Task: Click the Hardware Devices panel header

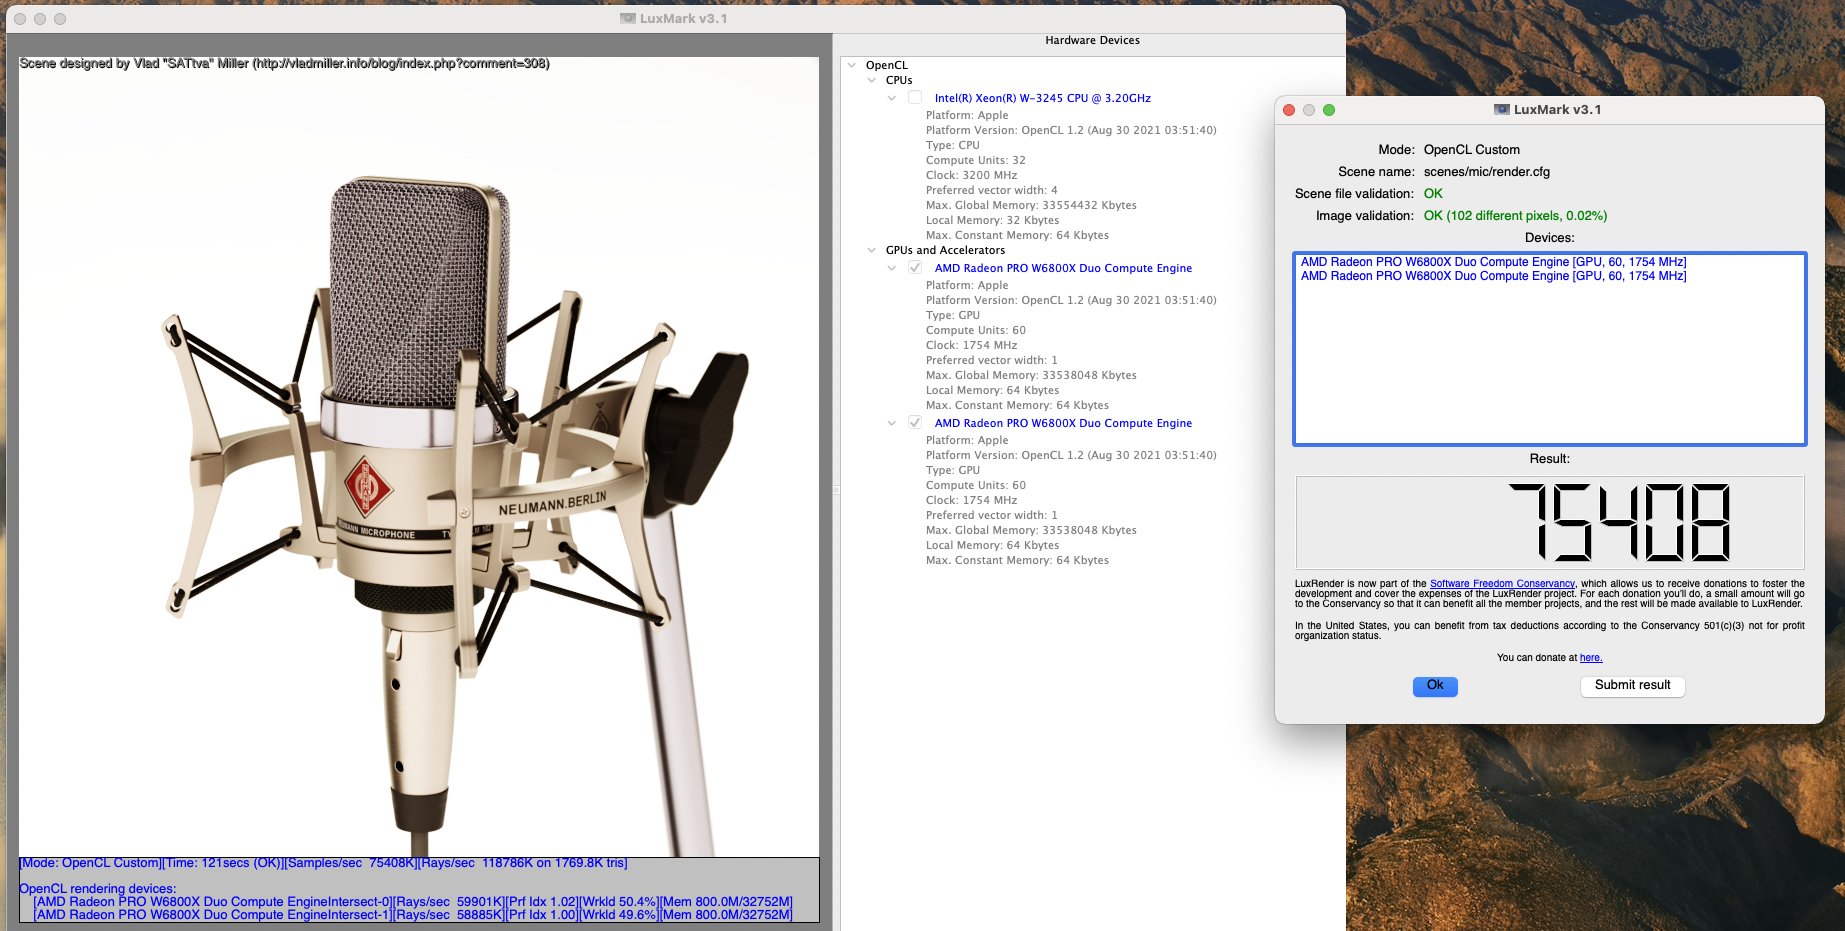Action: [1092, 41]
